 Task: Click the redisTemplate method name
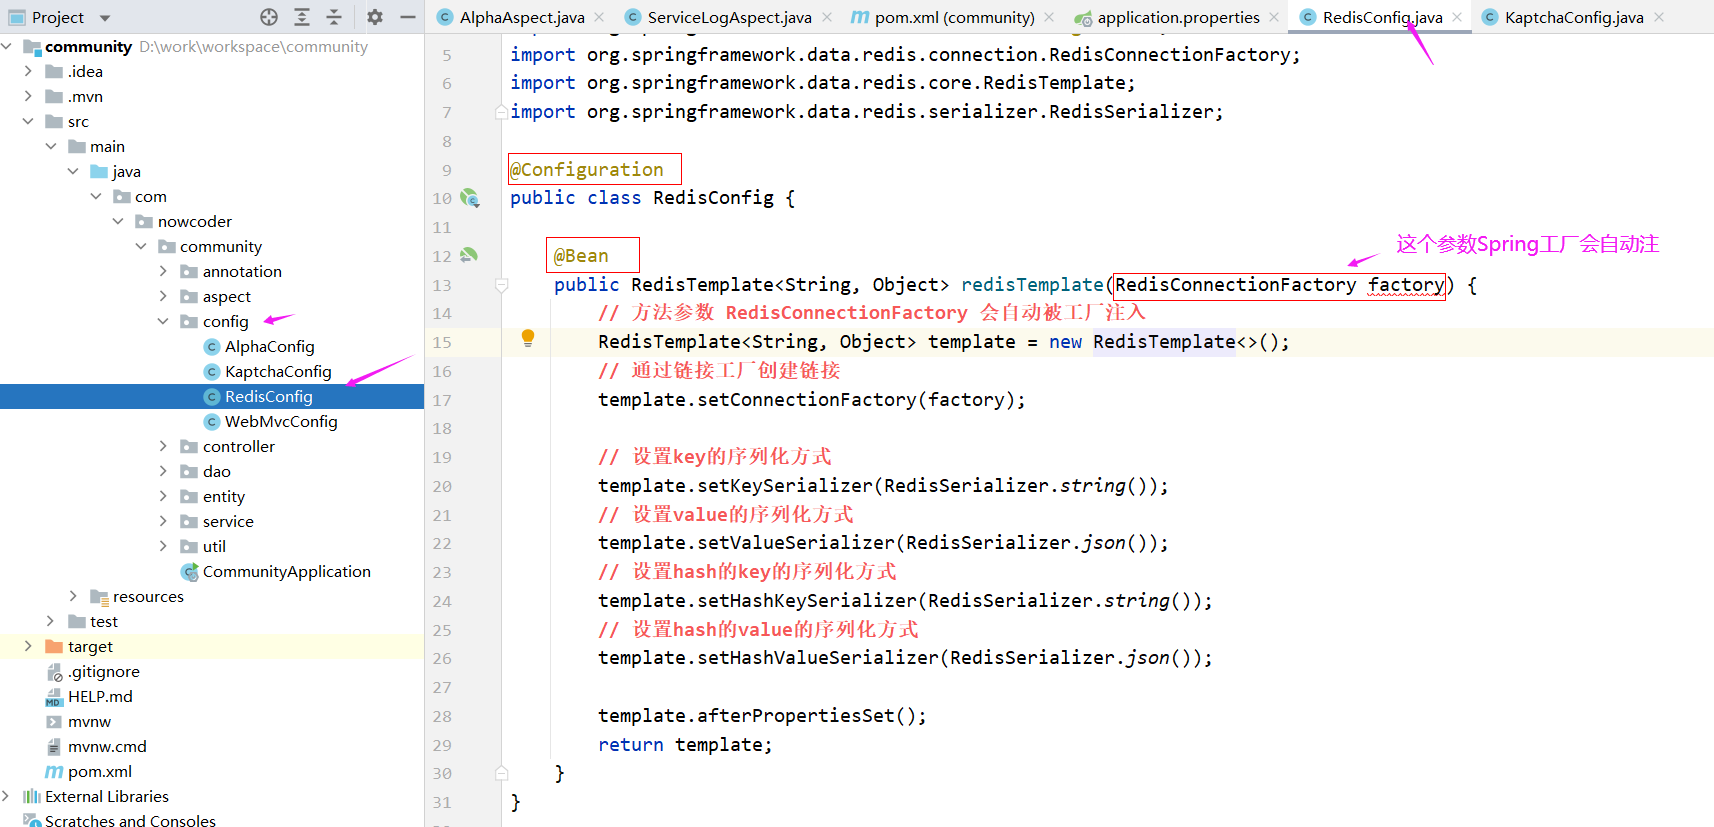click(1032, 284)
